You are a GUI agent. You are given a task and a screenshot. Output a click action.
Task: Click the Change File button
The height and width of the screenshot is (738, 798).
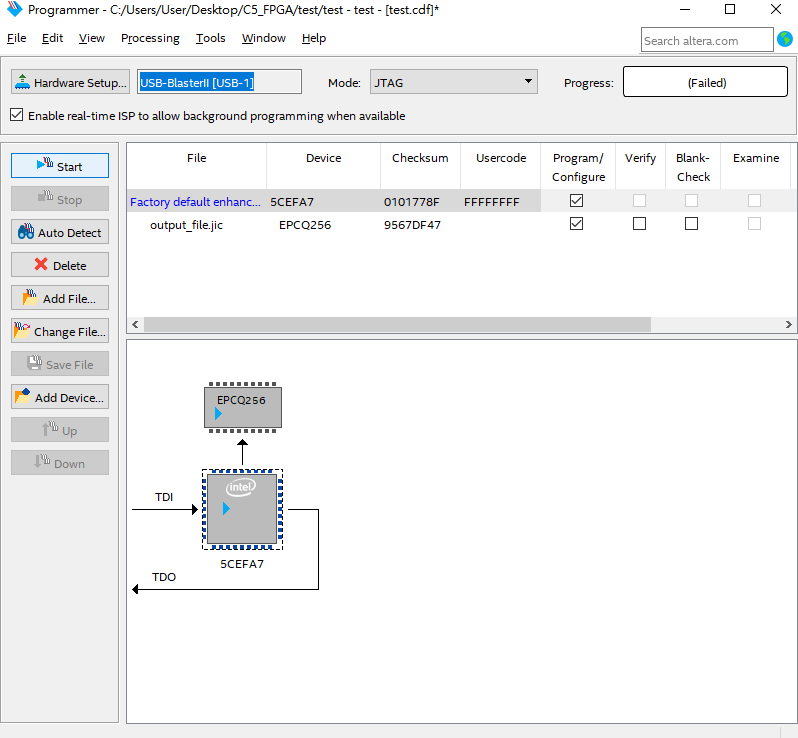click(60, 331)
